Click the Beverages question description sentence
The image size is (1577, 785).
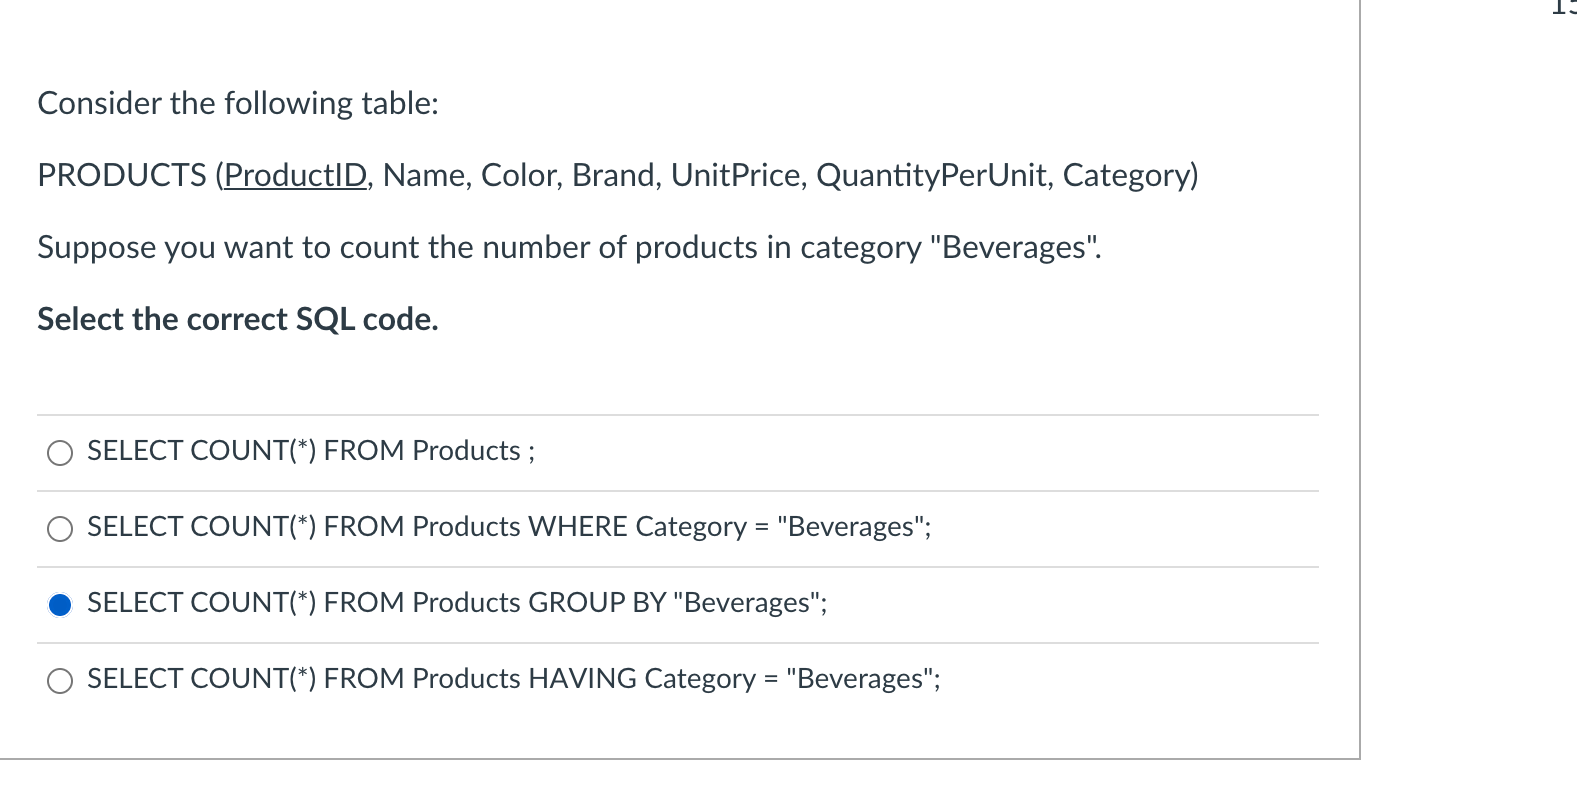pos(569,247)
